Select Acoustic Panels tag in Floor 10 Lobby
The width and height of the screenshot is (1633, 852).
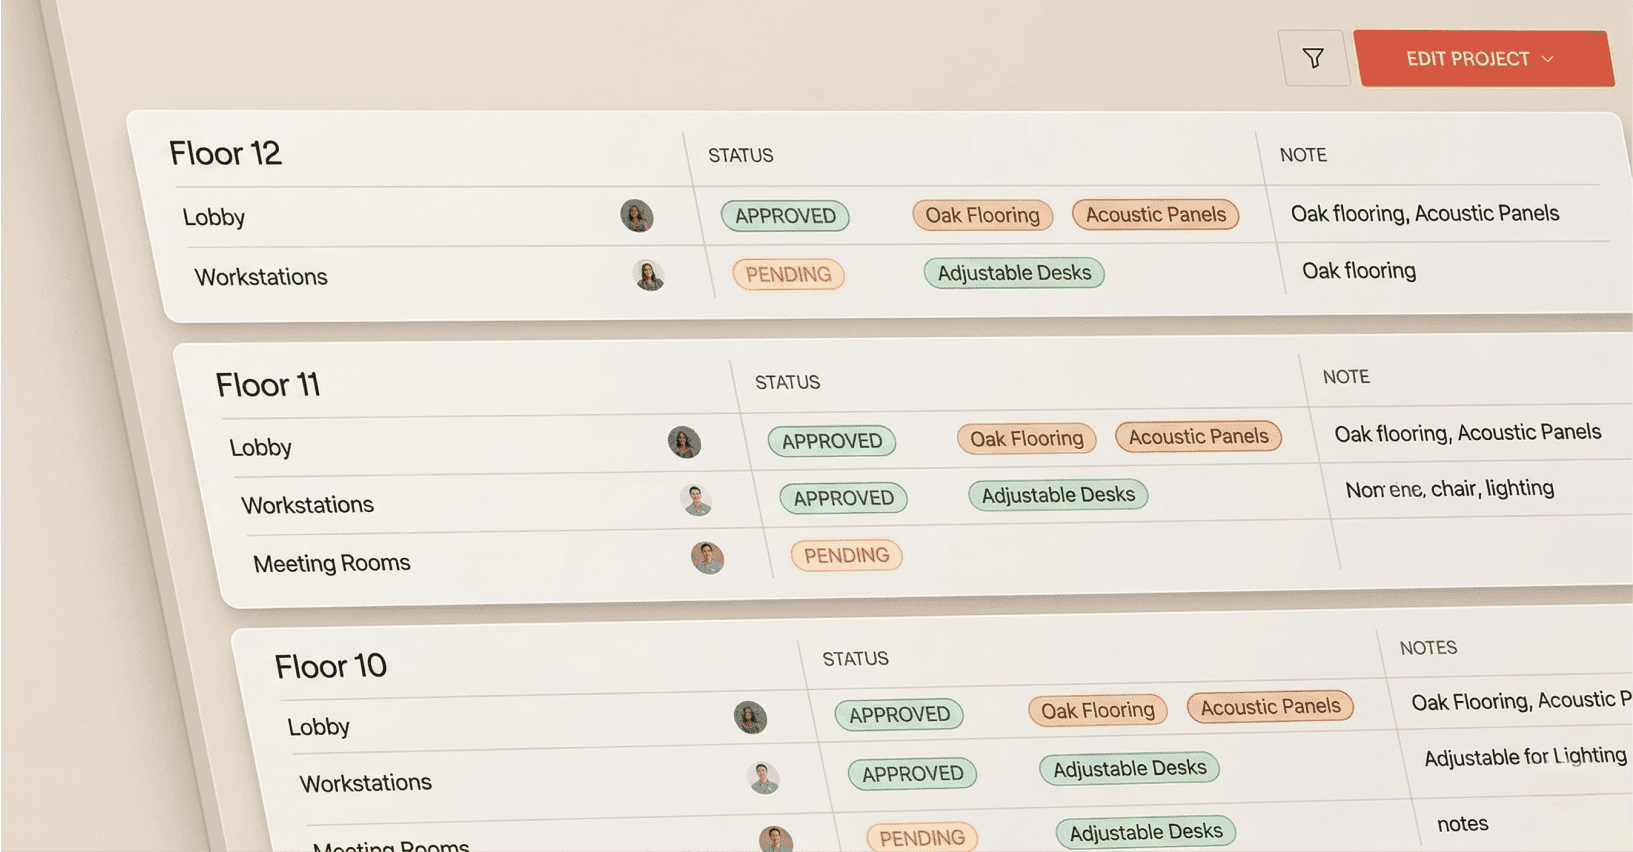[x=1271, y=707]
